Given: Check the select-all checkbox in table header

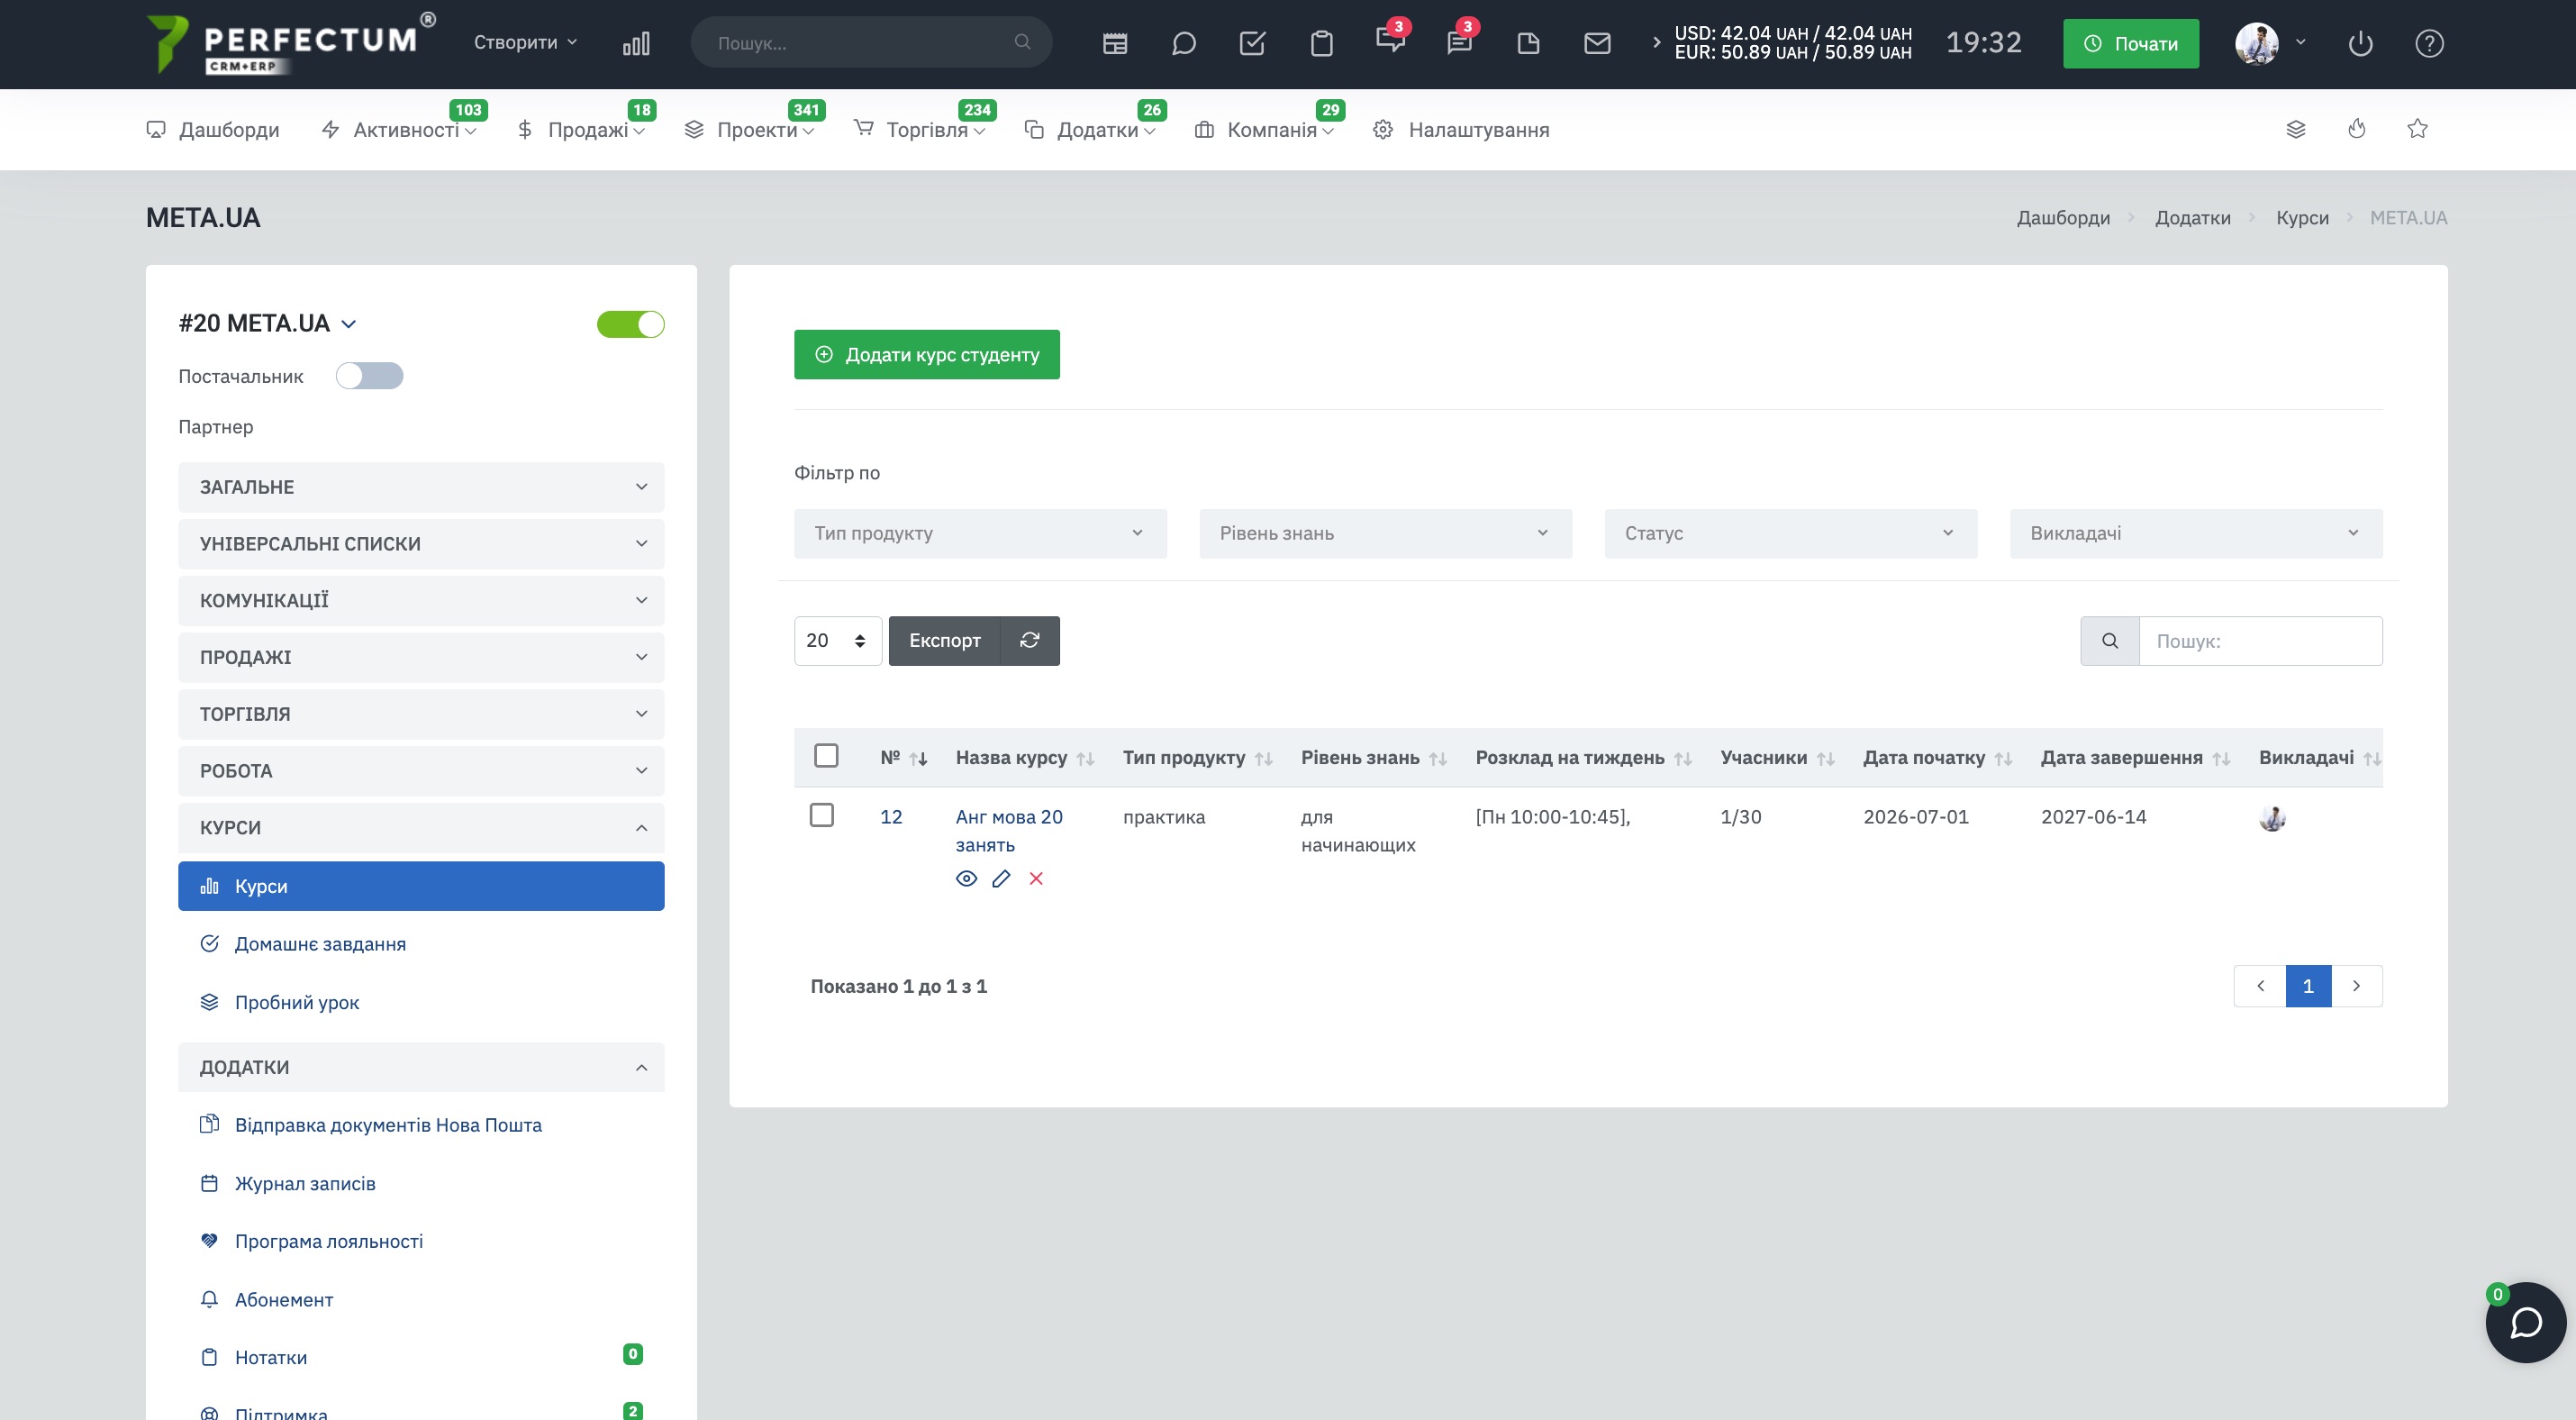Looking at the screenshot, I should pos(826,756).
